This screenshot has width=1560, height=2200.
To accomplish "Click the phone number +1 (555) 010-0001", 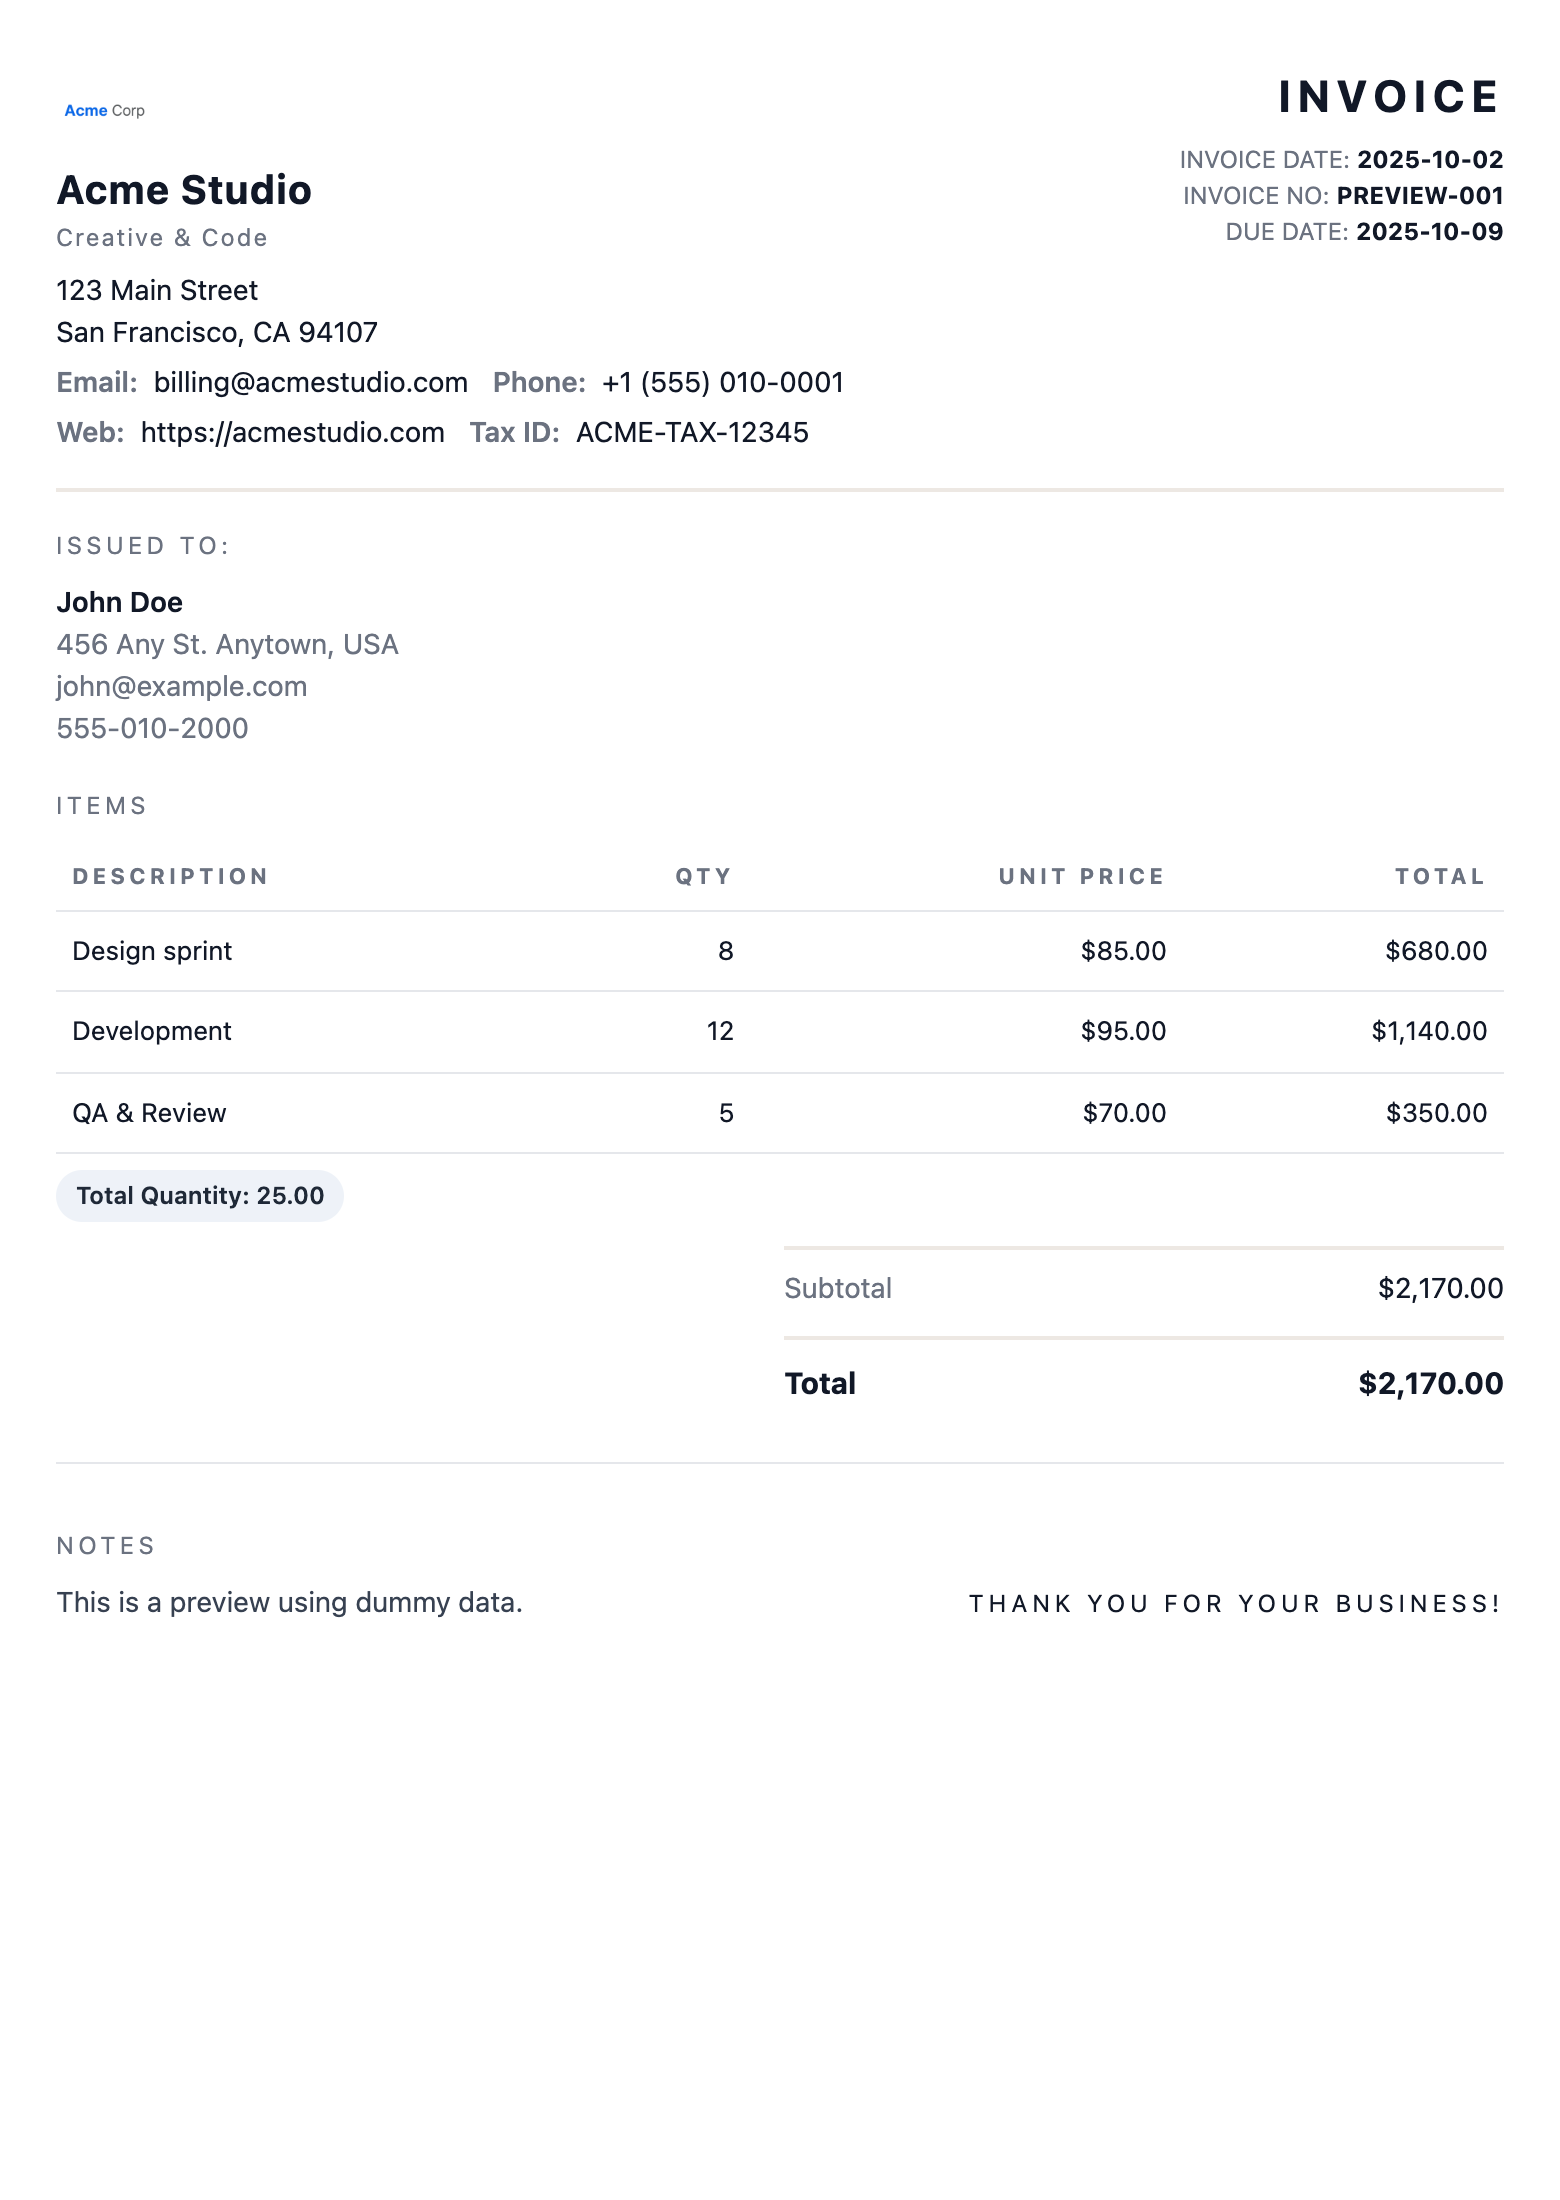I will coord(722,383).
